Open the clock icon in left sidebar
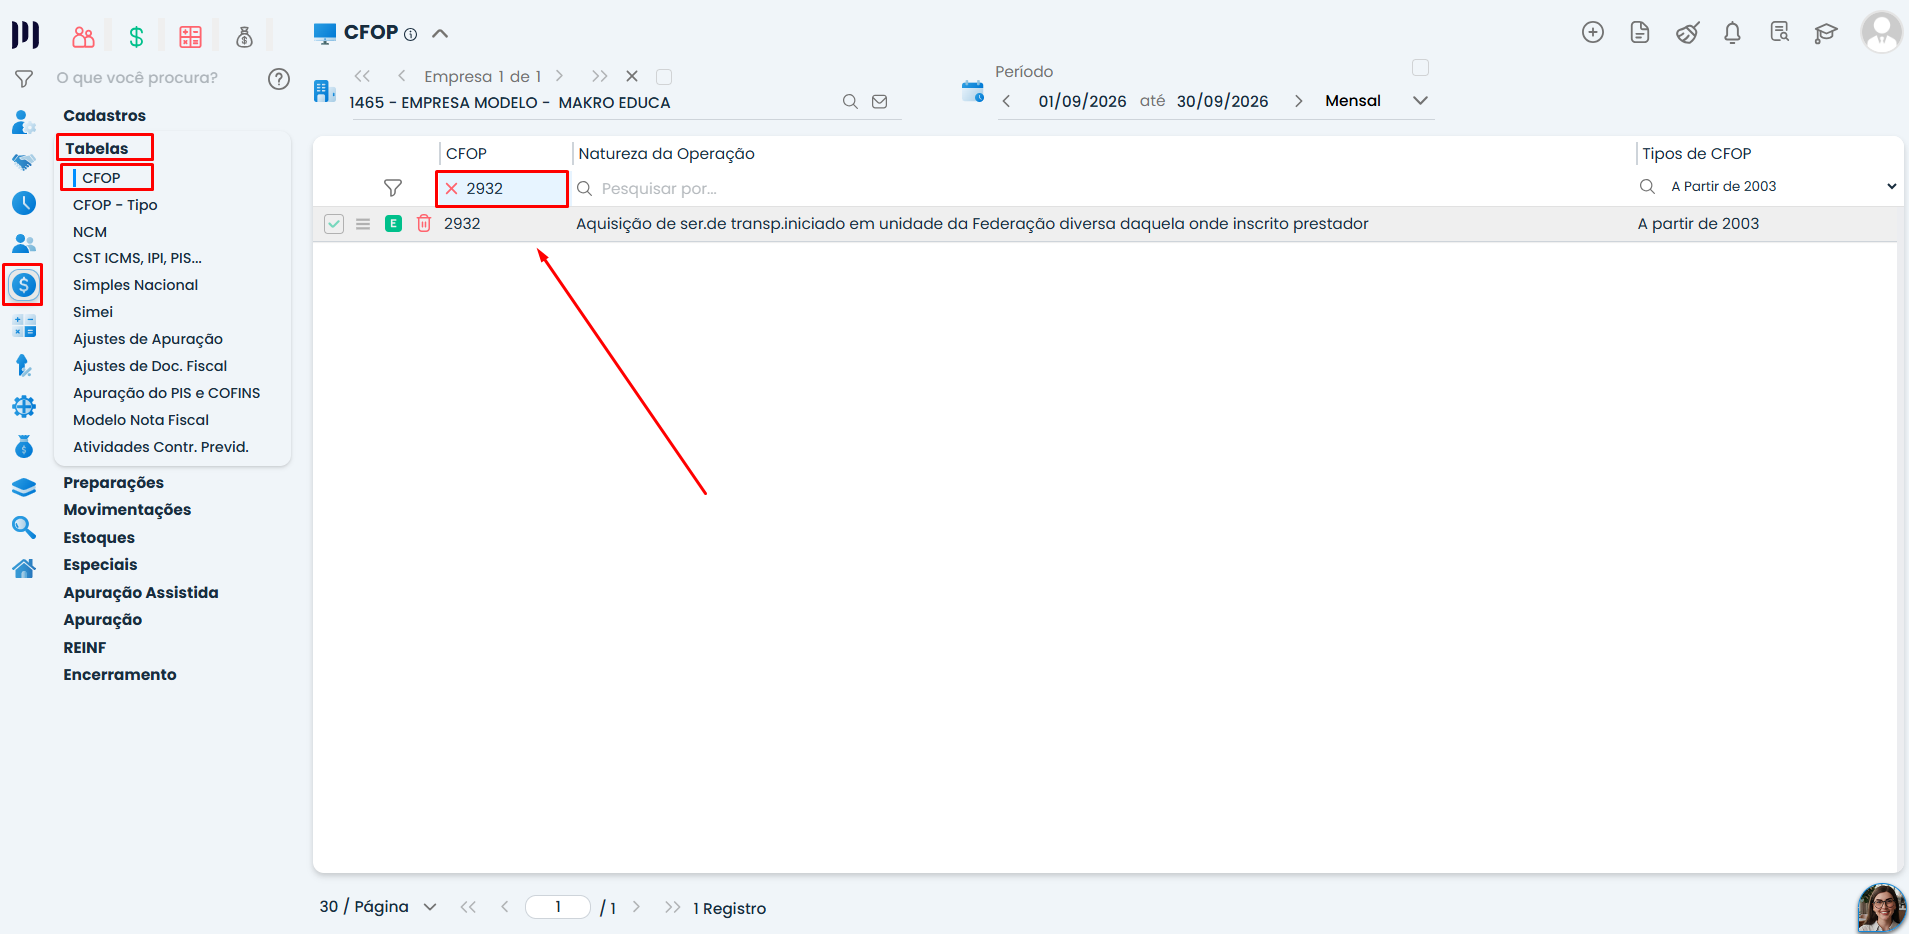 pos(24,203)
